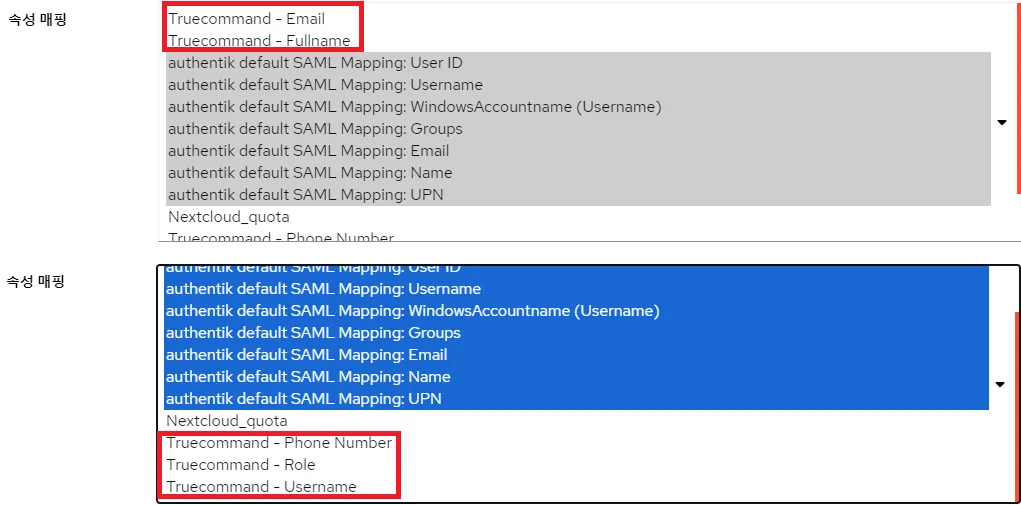Click SAML Mapping: Email in grey-highlighted list
This screenshot has width=1021, height=505.
pos(578,151)
